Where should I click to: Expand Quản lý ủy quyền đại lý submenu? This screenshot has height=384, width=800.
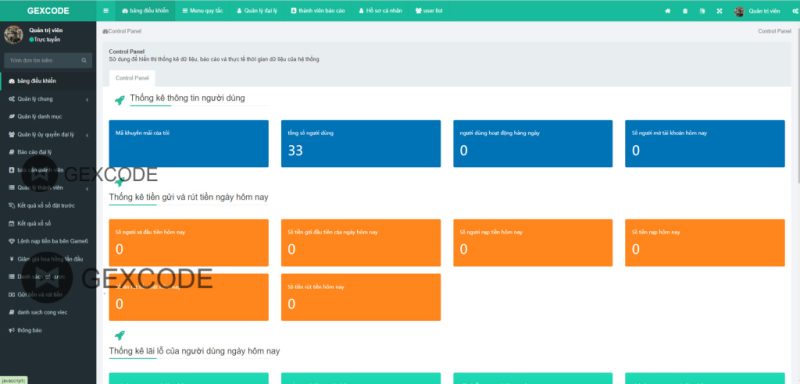pyautogui.click(x=48, y=135)
